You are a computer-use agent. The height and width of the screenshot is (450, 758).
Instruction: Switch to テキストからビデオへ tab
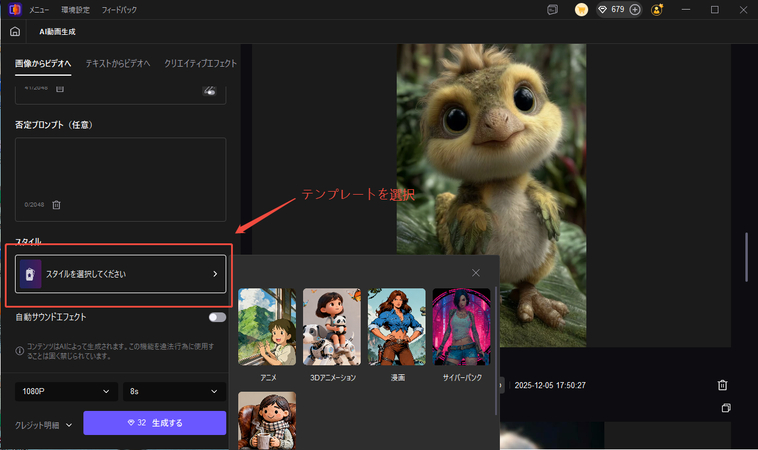click(118, 63)
